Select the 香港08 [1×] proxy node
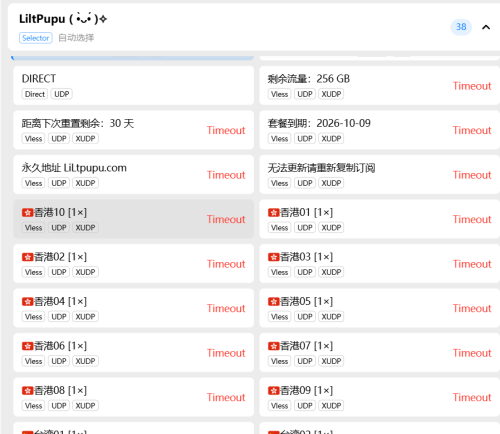Image resolution: width=500 pixels, height=434 pixels. point(133,397)
